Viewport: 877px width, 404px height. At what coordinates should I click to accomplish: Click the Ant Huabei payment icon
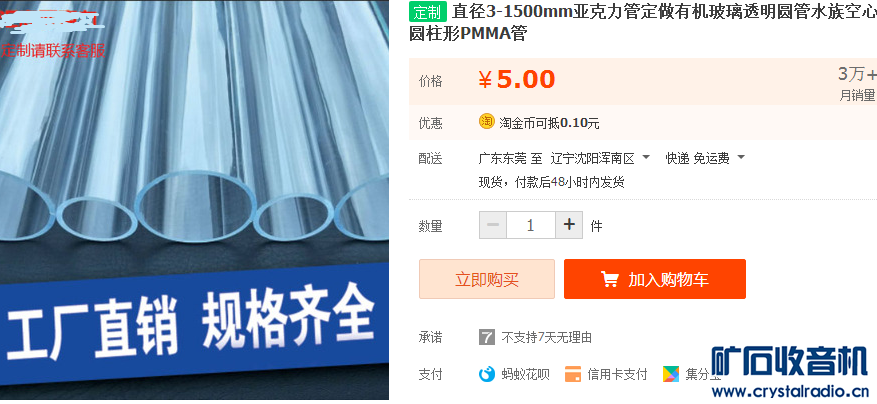click(487, 374)
